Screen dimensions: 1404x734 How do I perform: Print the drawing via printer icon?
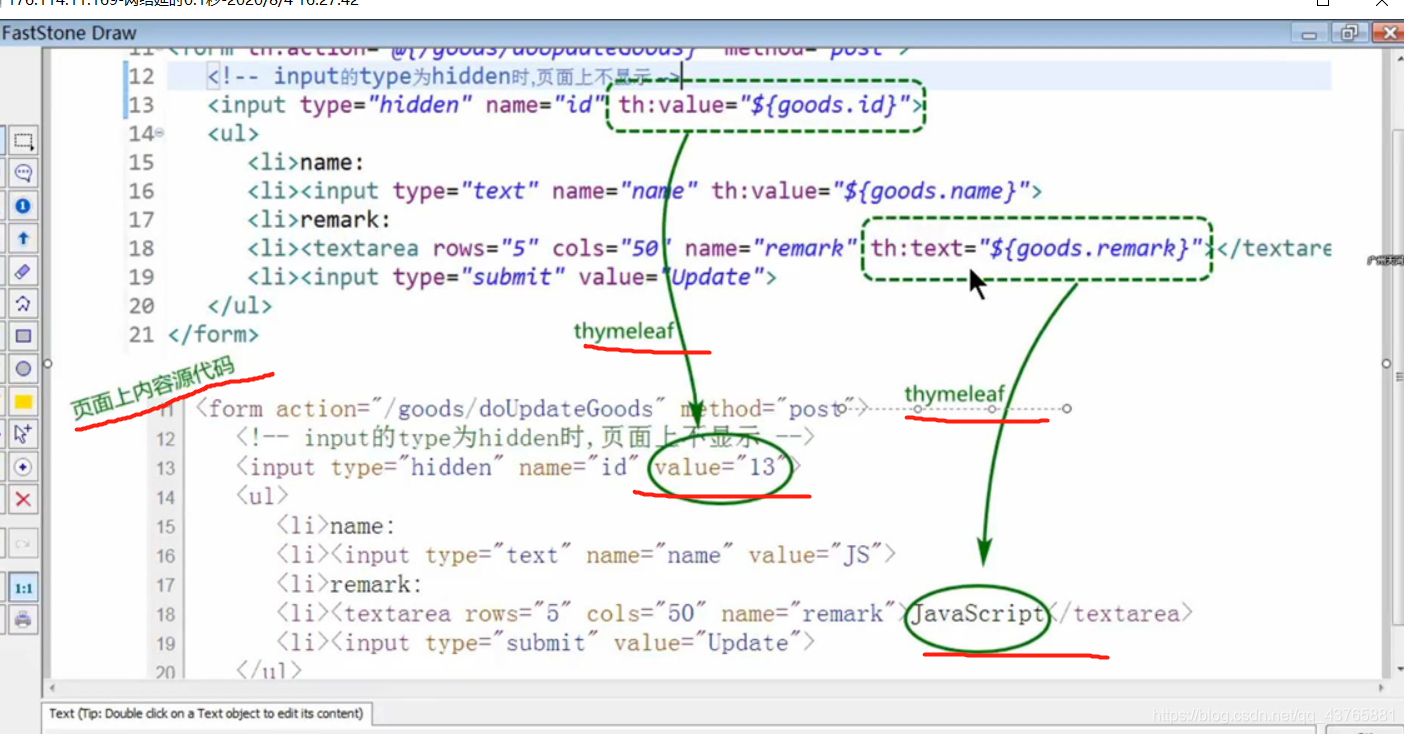(x=23, y=621)
